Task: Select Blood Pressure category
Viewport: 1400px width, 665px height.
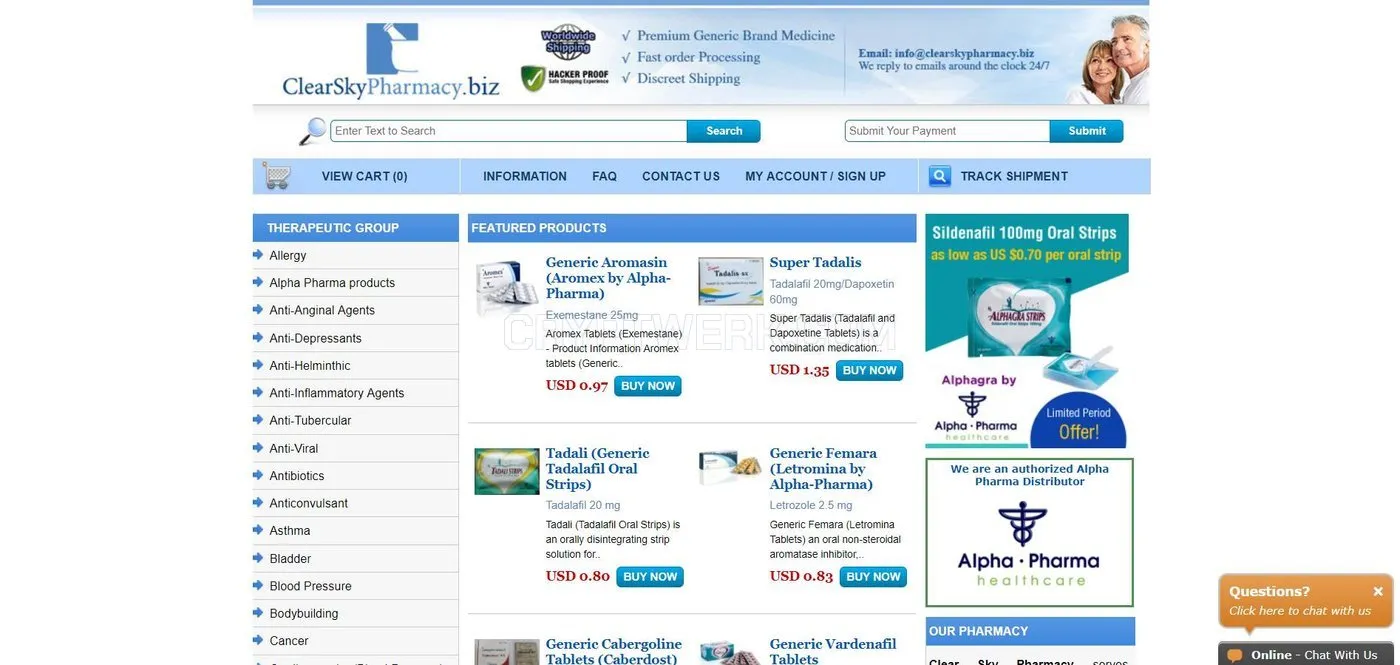Action: coord(310,586)
